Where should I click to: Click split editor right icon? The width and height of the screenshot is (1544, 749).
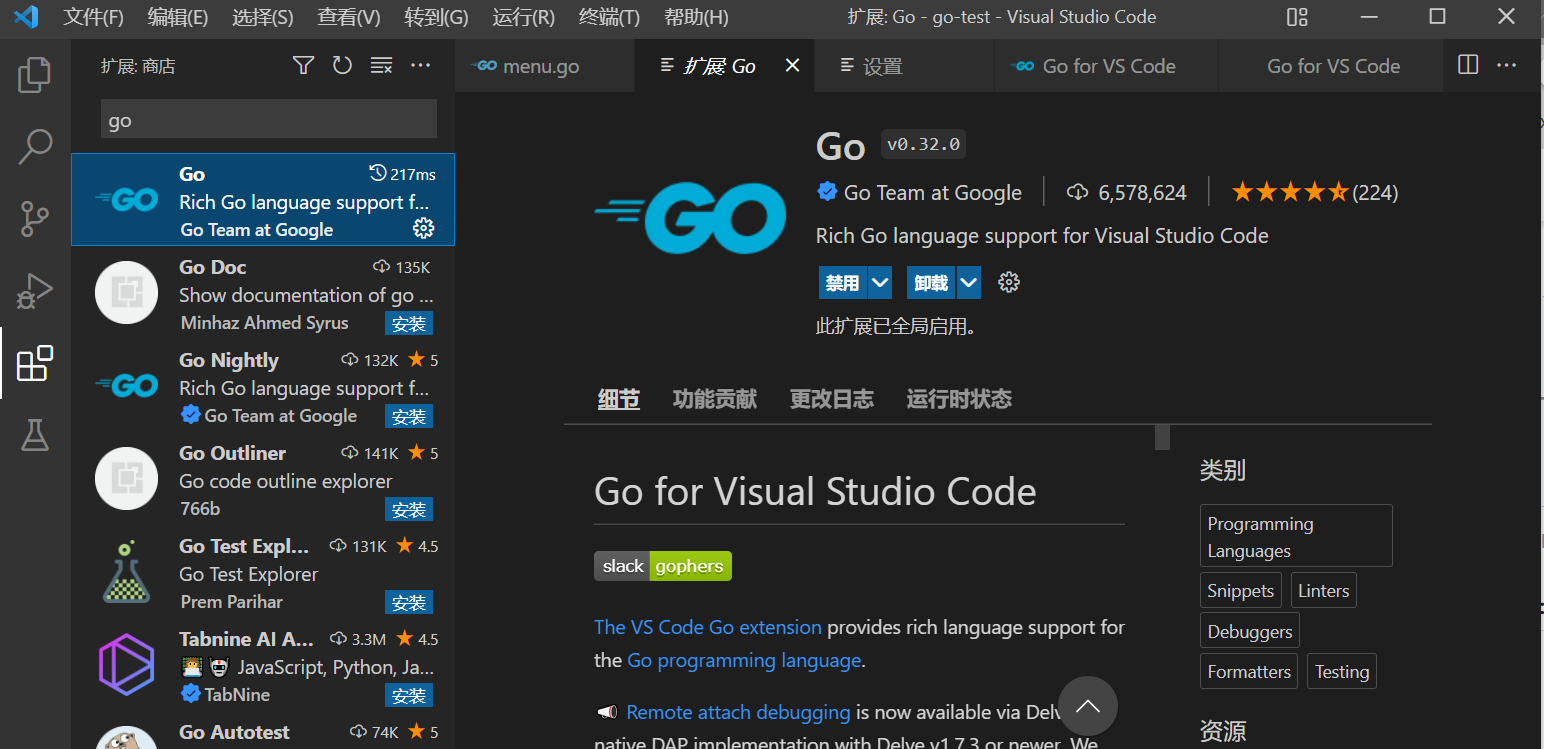[1468, 66]
